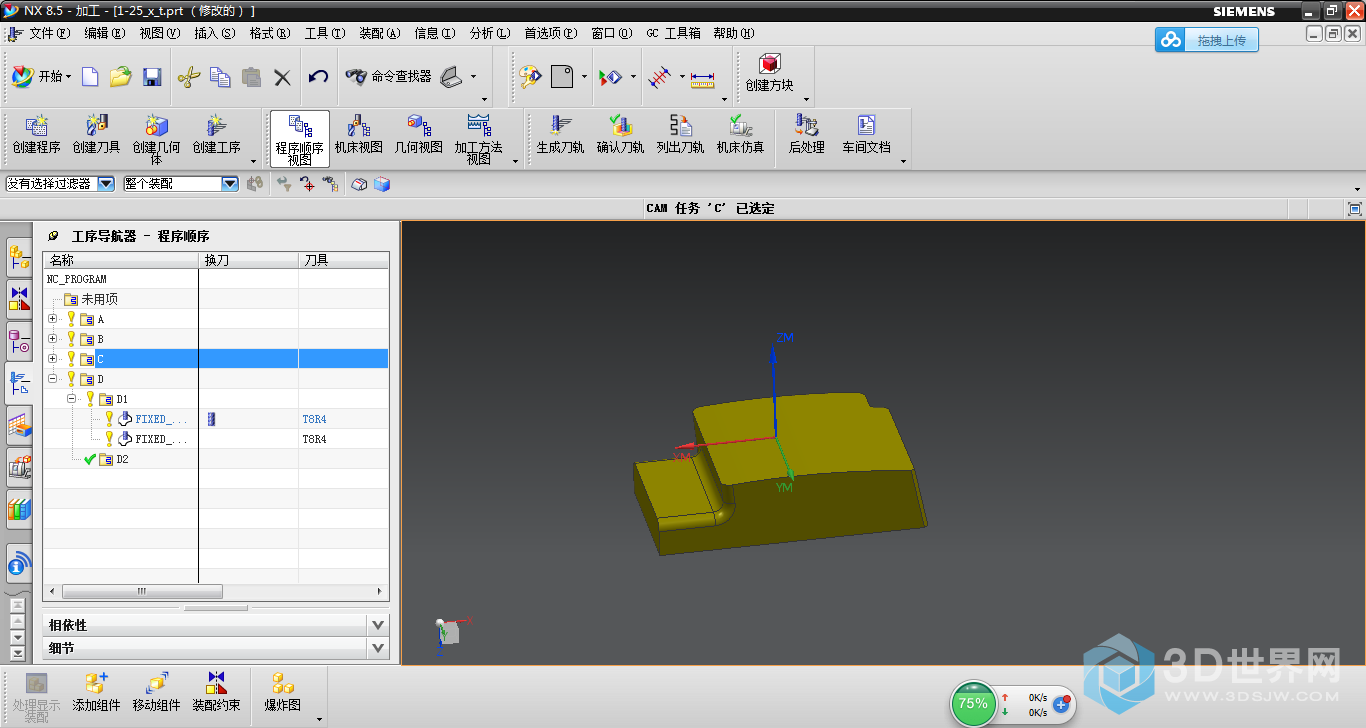Image resolution: width=1366 pixels, height=728 pixels.
Task: Expand program group B
Action: point(53,339)
